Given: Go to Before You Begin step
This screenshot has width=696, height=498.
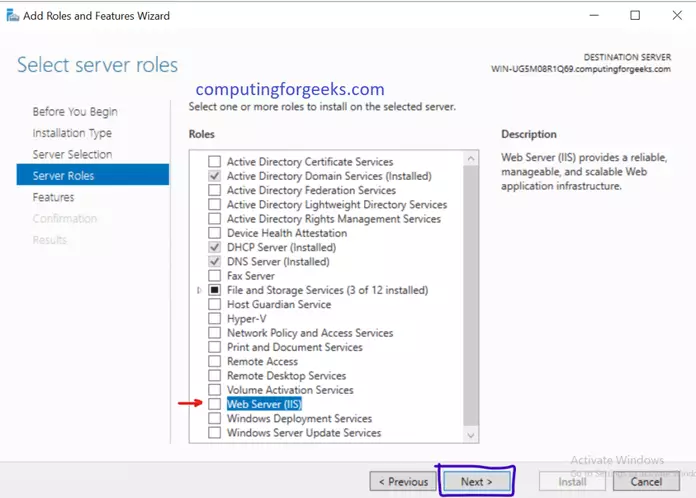Looking at the screenshot, I should coord(75,111).
